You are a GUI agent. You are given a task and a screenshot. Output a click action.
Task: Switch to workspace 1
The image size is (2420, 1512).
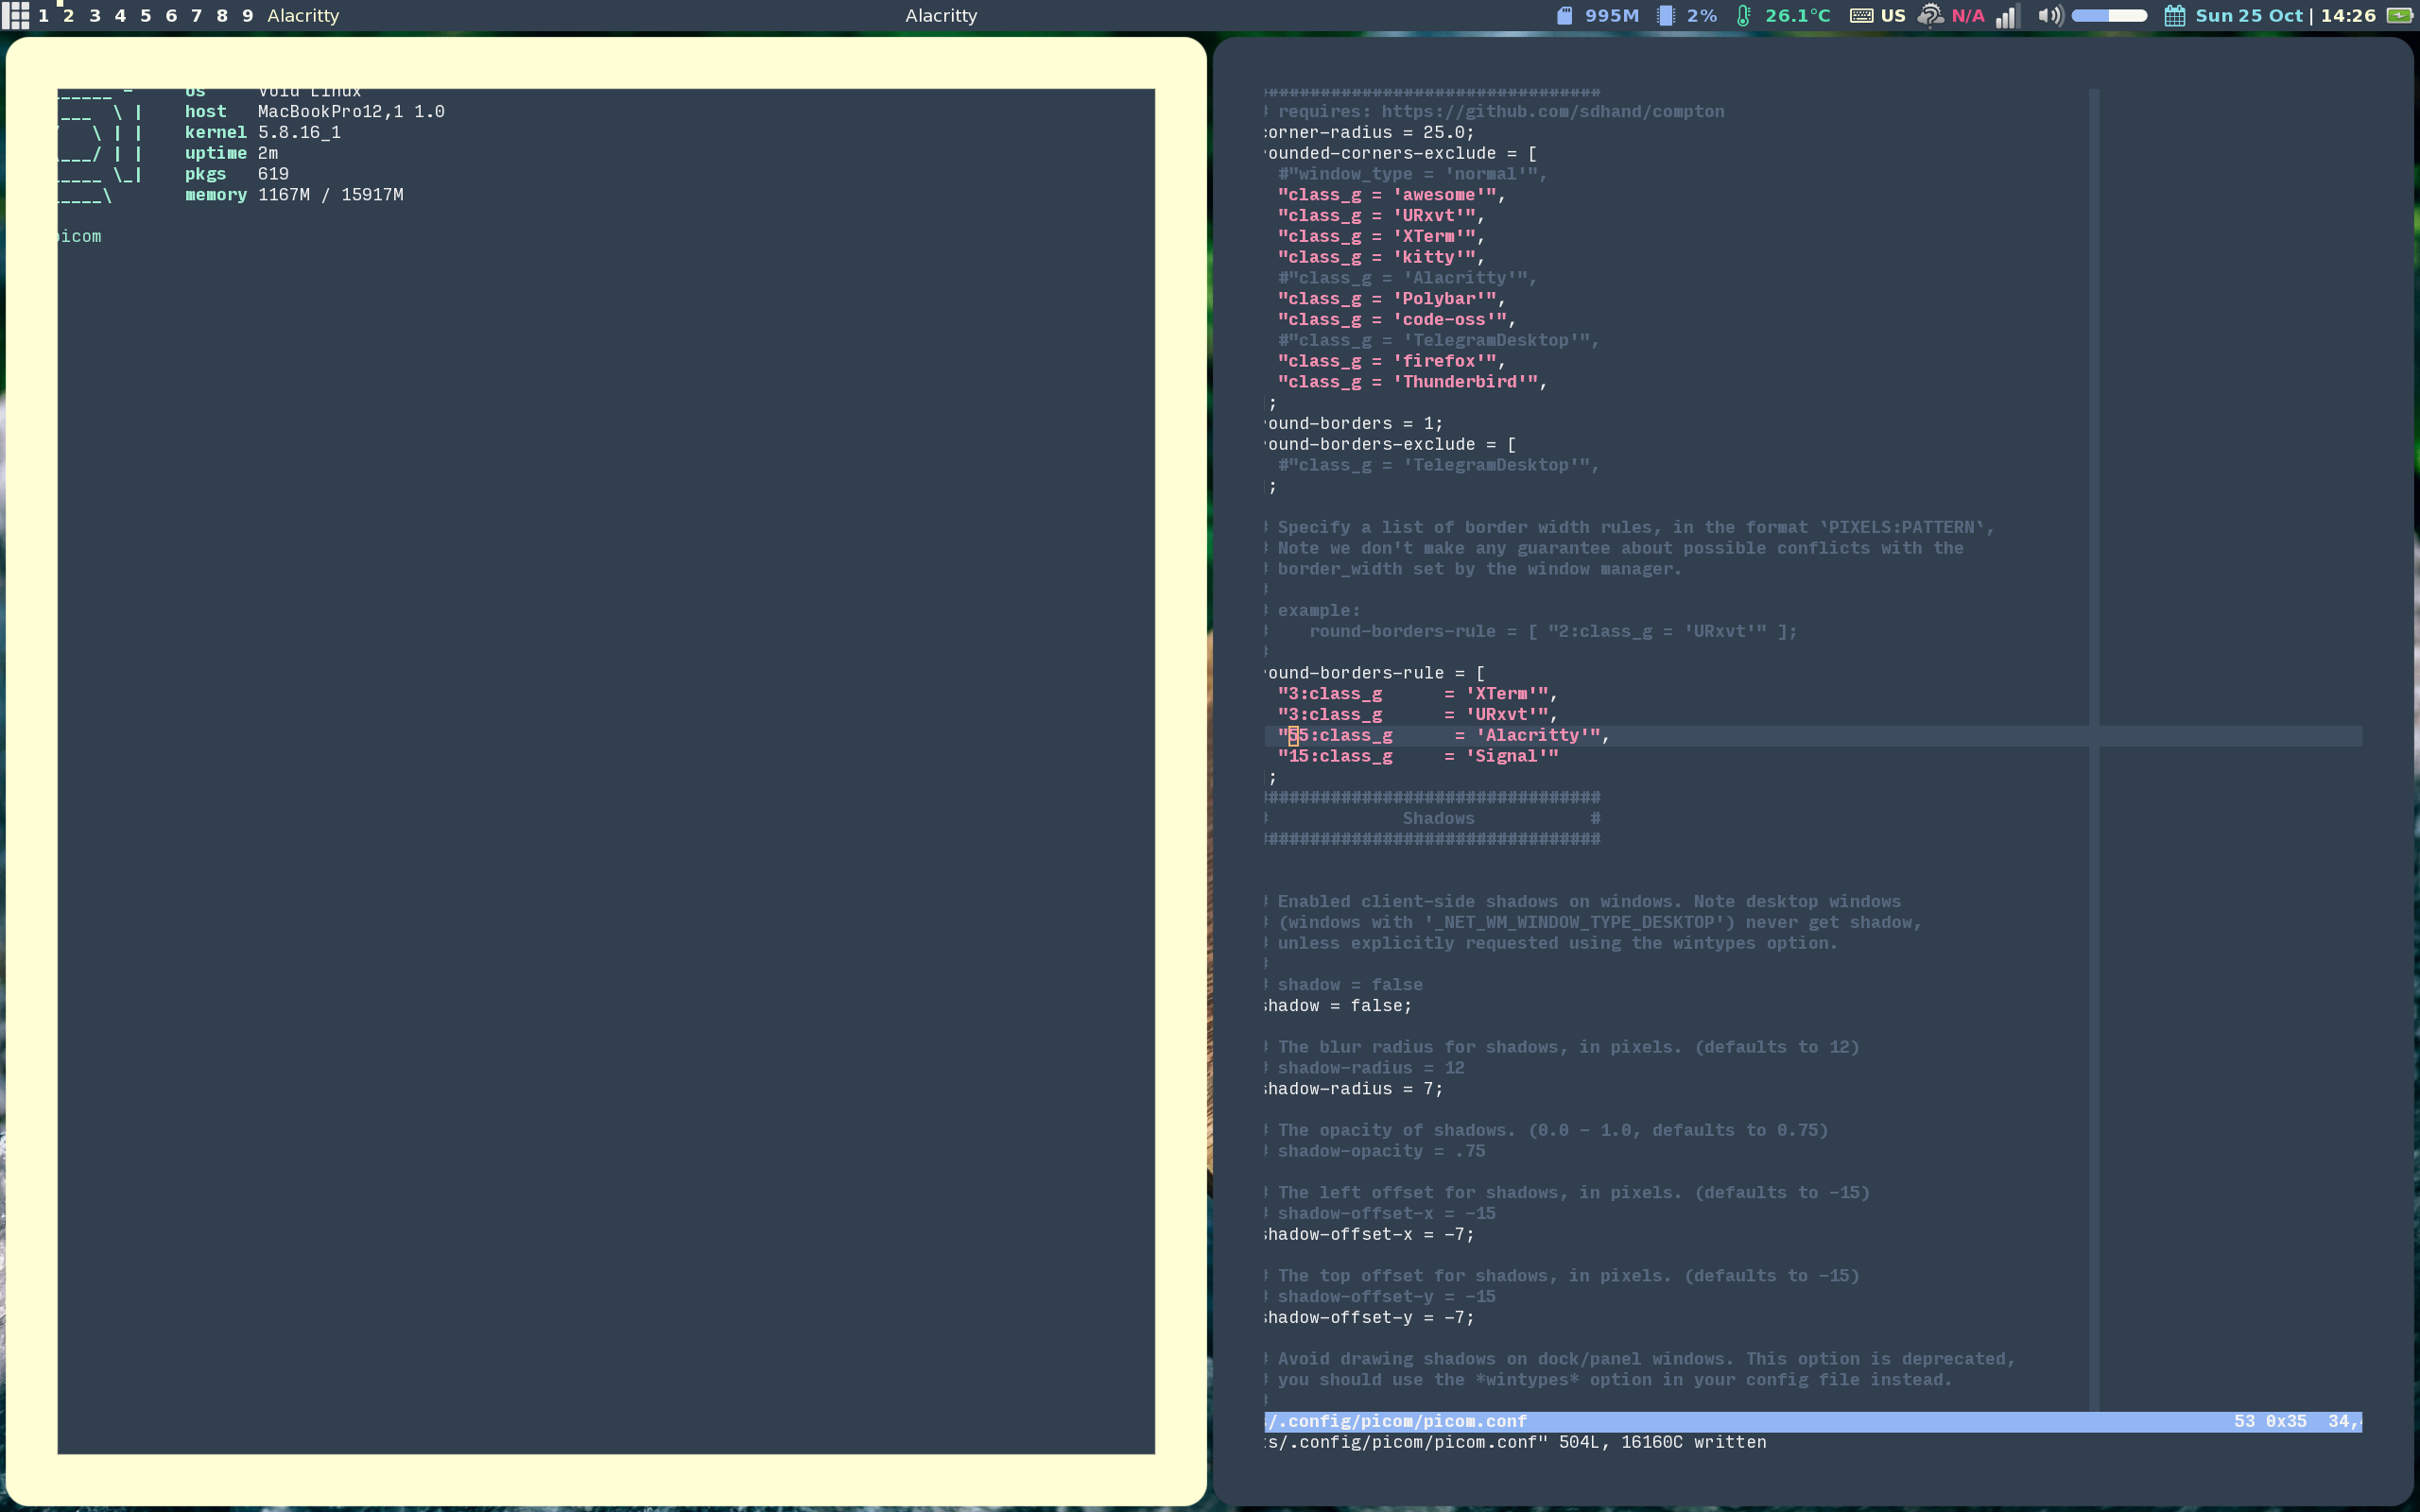(44, 15)
